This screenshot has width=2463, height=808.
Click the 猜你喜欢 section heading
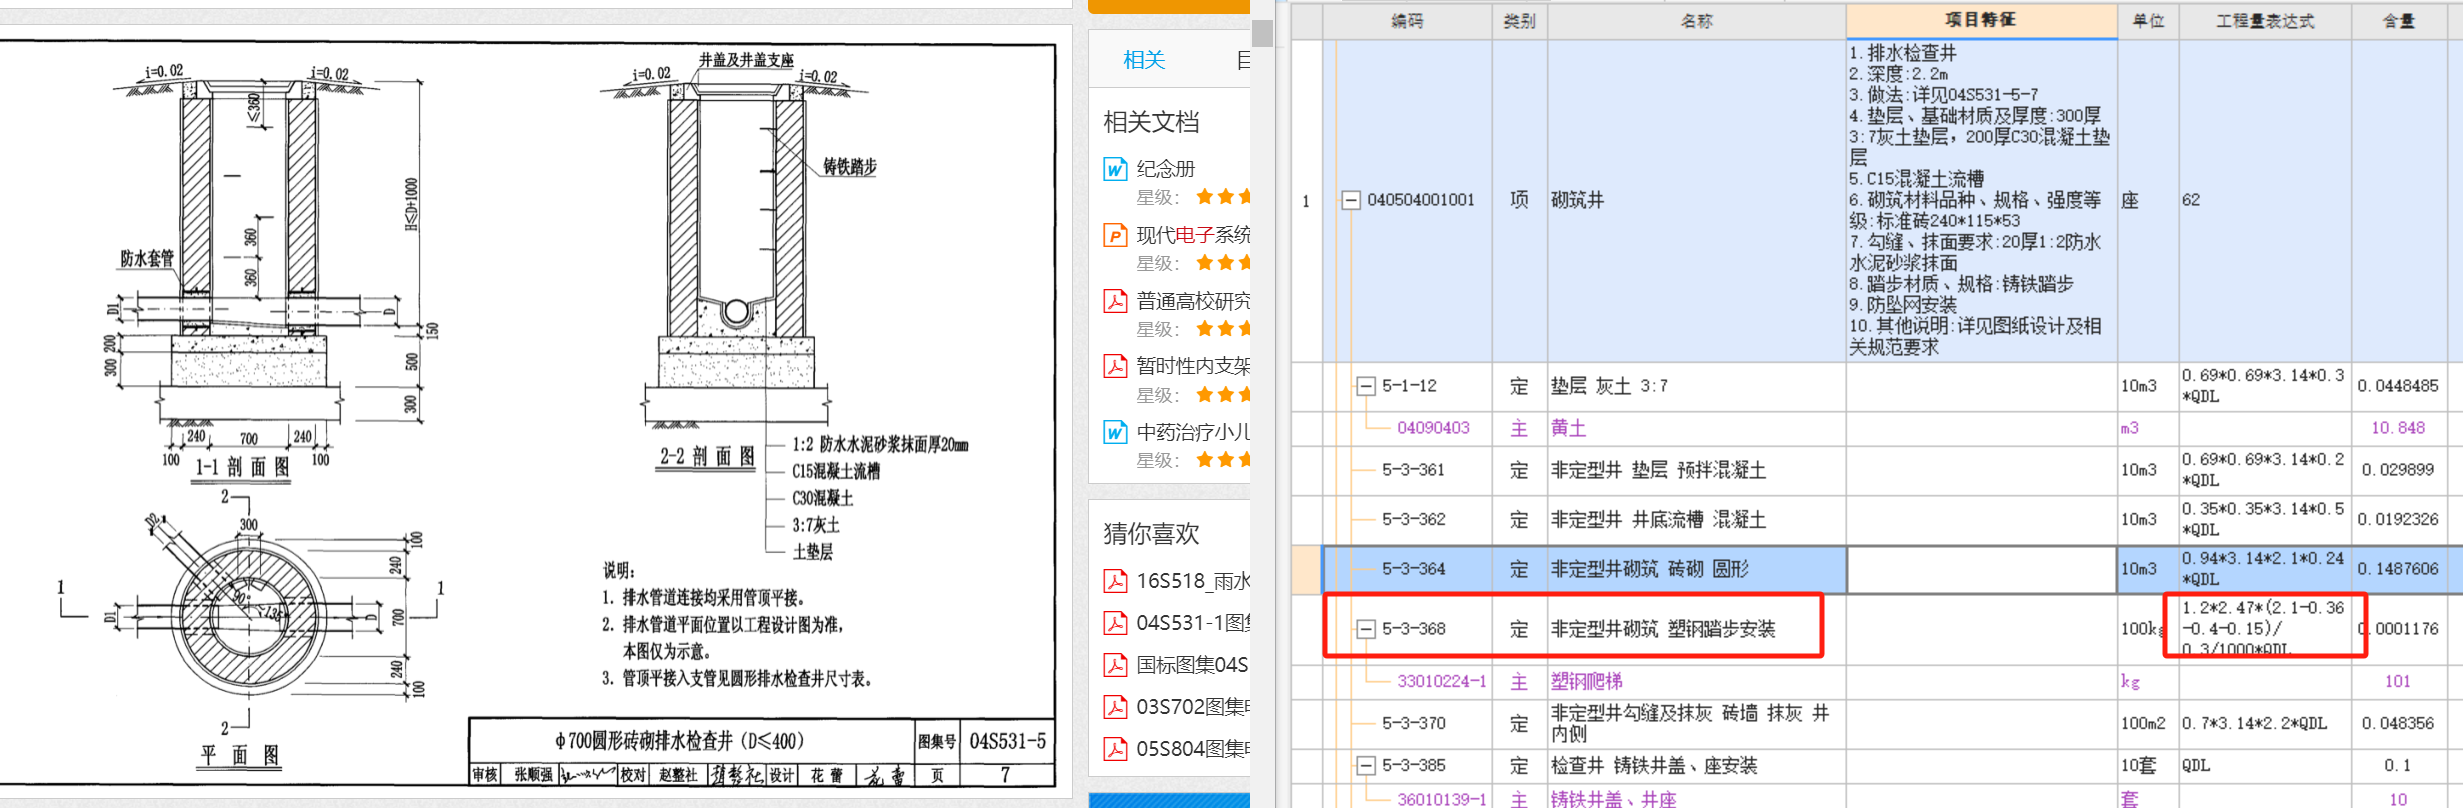(1151, 534)
